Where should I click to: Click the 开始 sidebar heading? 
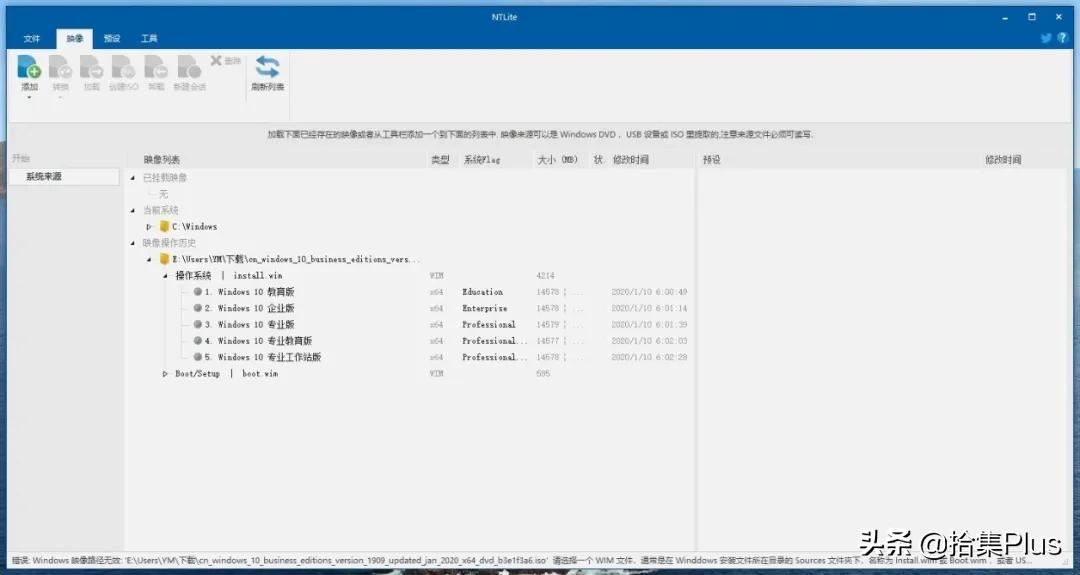coord(21,159)
